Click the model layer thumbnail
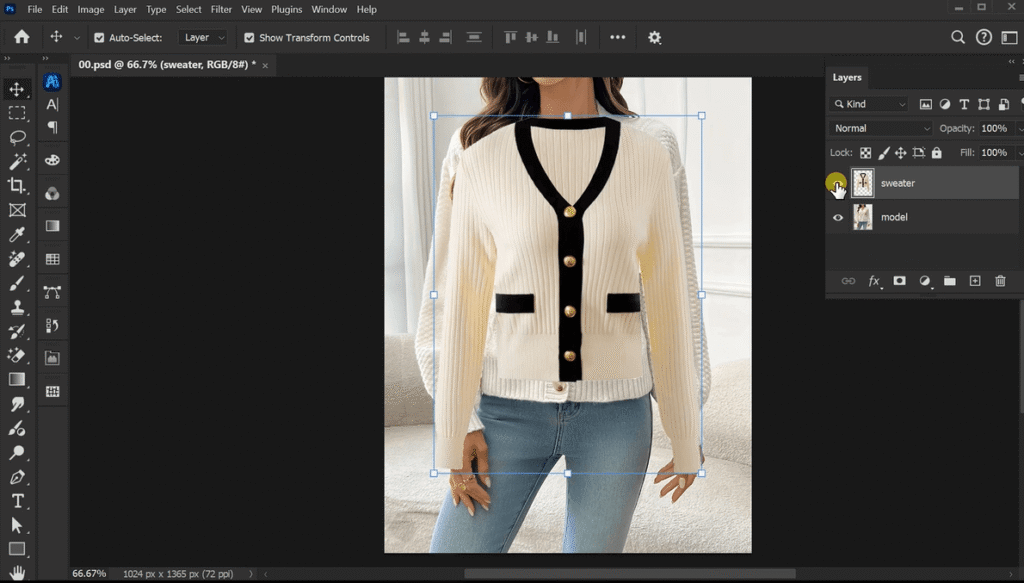Image resolution: width=1024 pixels, height=583 pixels. pyautogui.click(x=862, y=217)
